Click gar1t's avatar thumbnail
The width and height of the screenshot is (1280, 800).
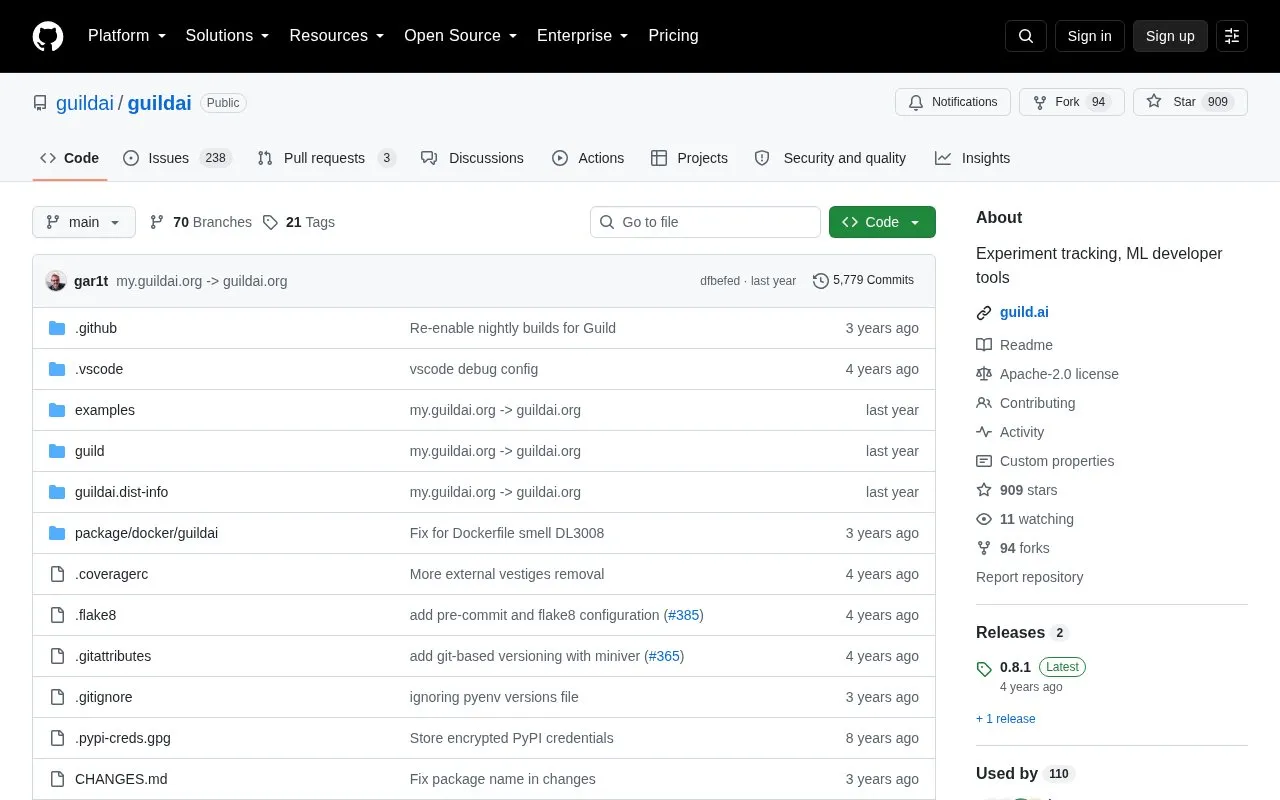pos(56,281)
